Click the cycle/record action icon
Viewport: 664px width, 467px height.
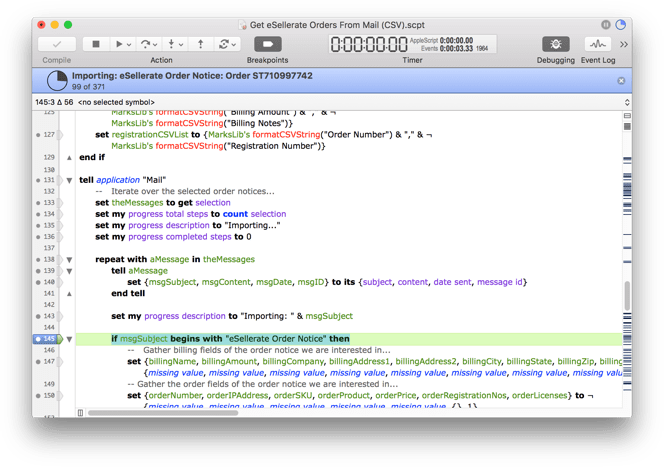point(224,44)
